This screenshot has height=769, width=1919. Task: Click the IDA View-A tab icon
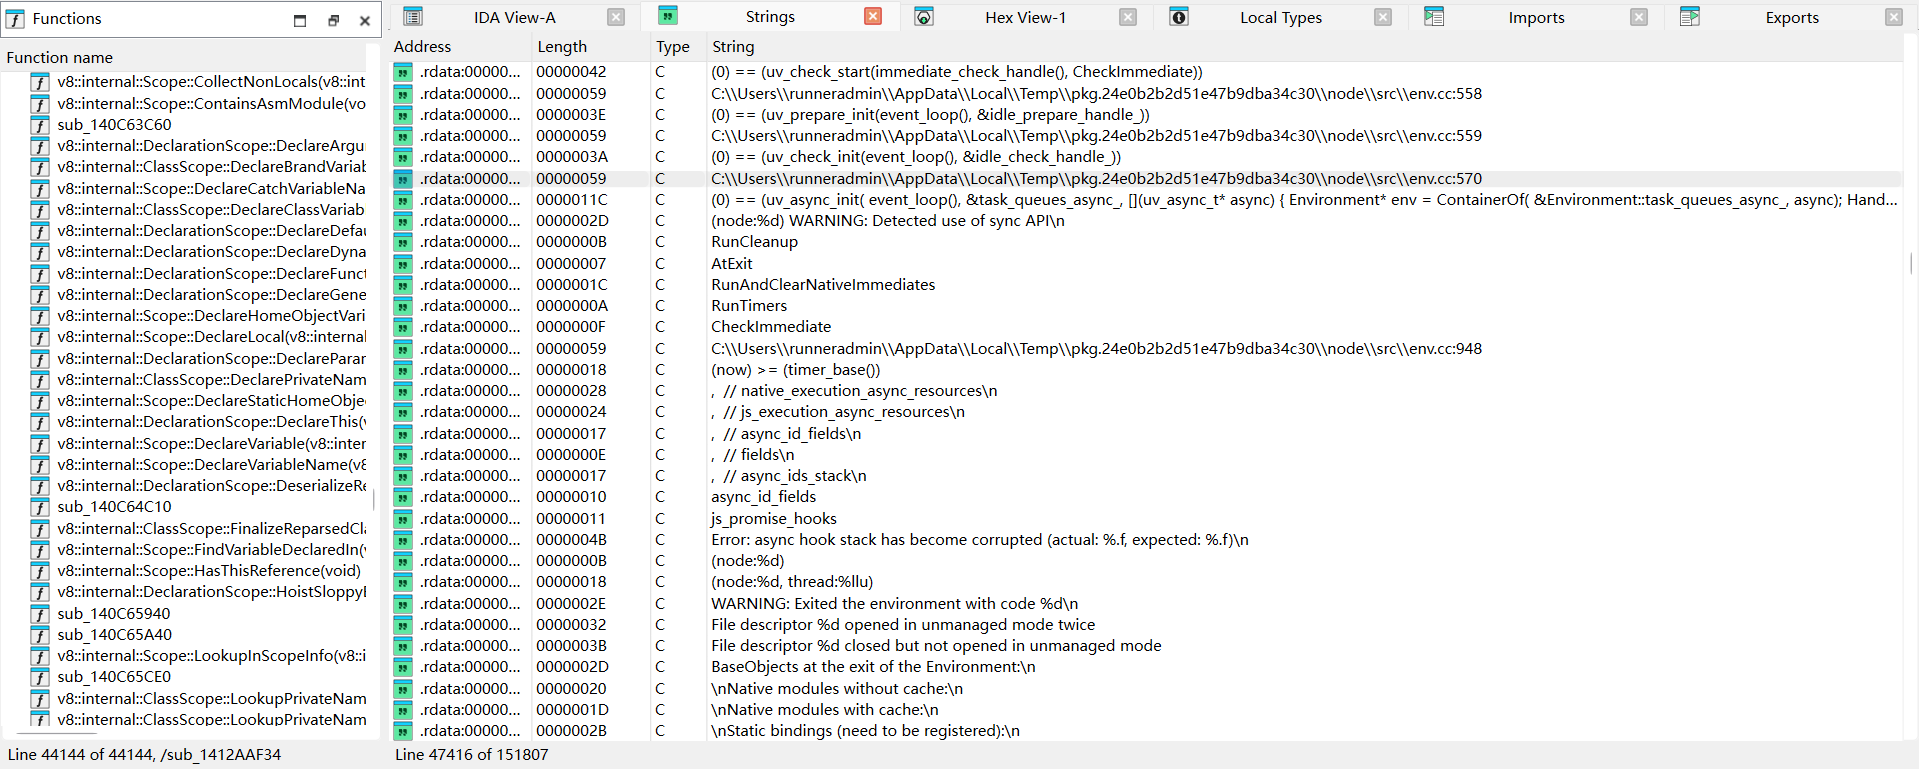click(413, 17)
